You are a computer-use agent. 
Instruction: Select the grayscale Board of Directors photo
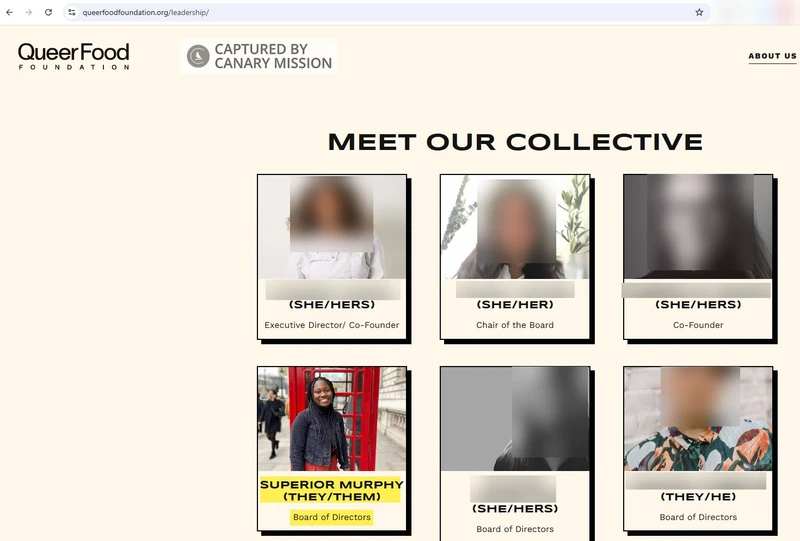click(x=515, y=419)
